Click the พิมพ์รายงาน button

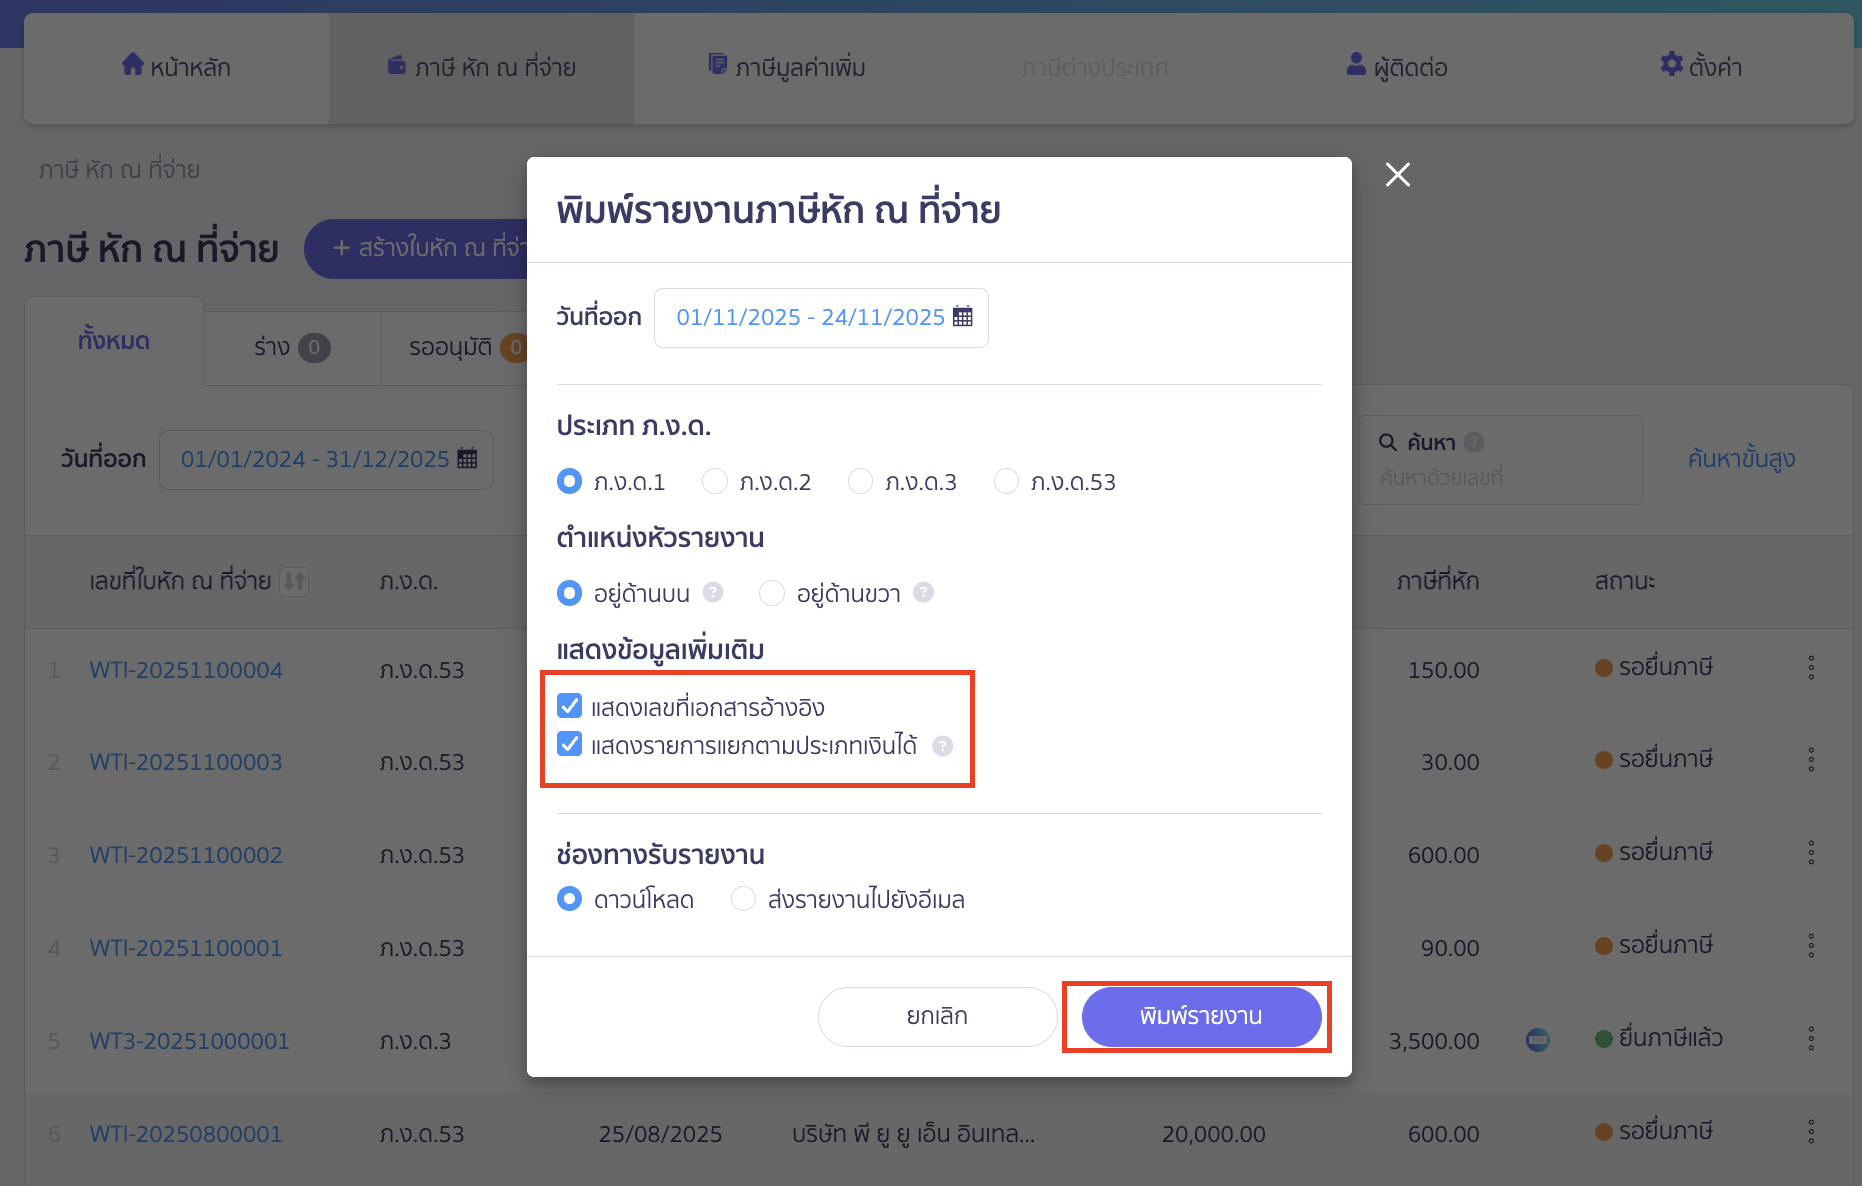pos(1198,1016)
